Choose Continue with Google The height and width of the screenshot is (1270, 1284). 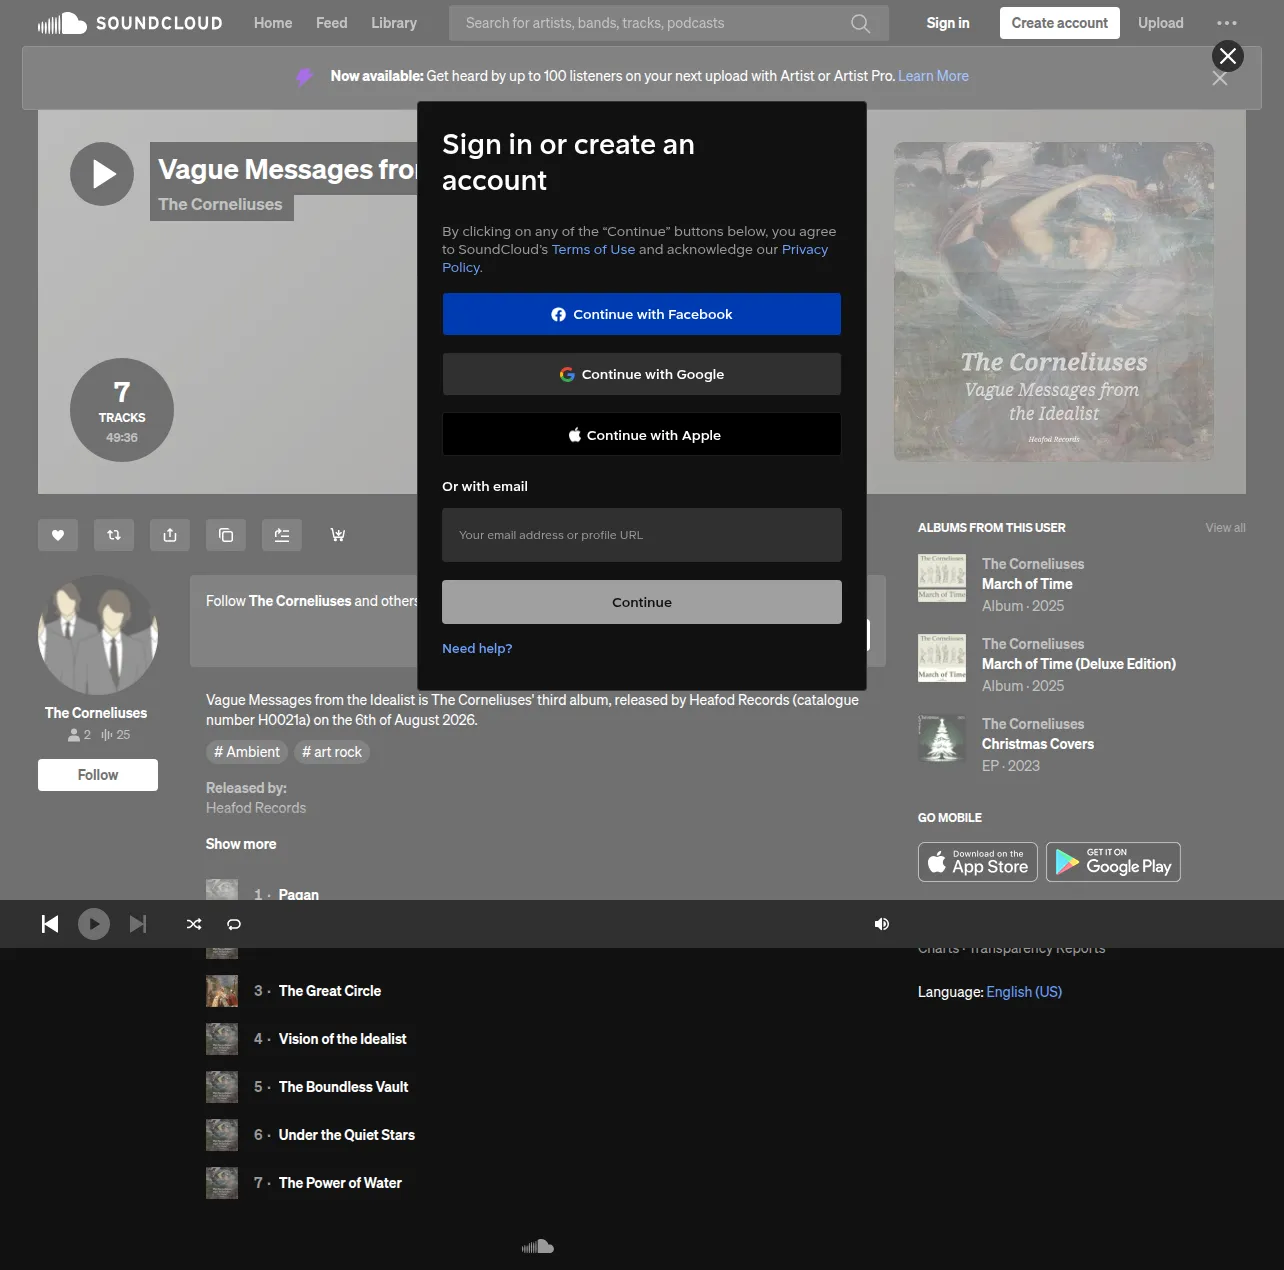642,374
